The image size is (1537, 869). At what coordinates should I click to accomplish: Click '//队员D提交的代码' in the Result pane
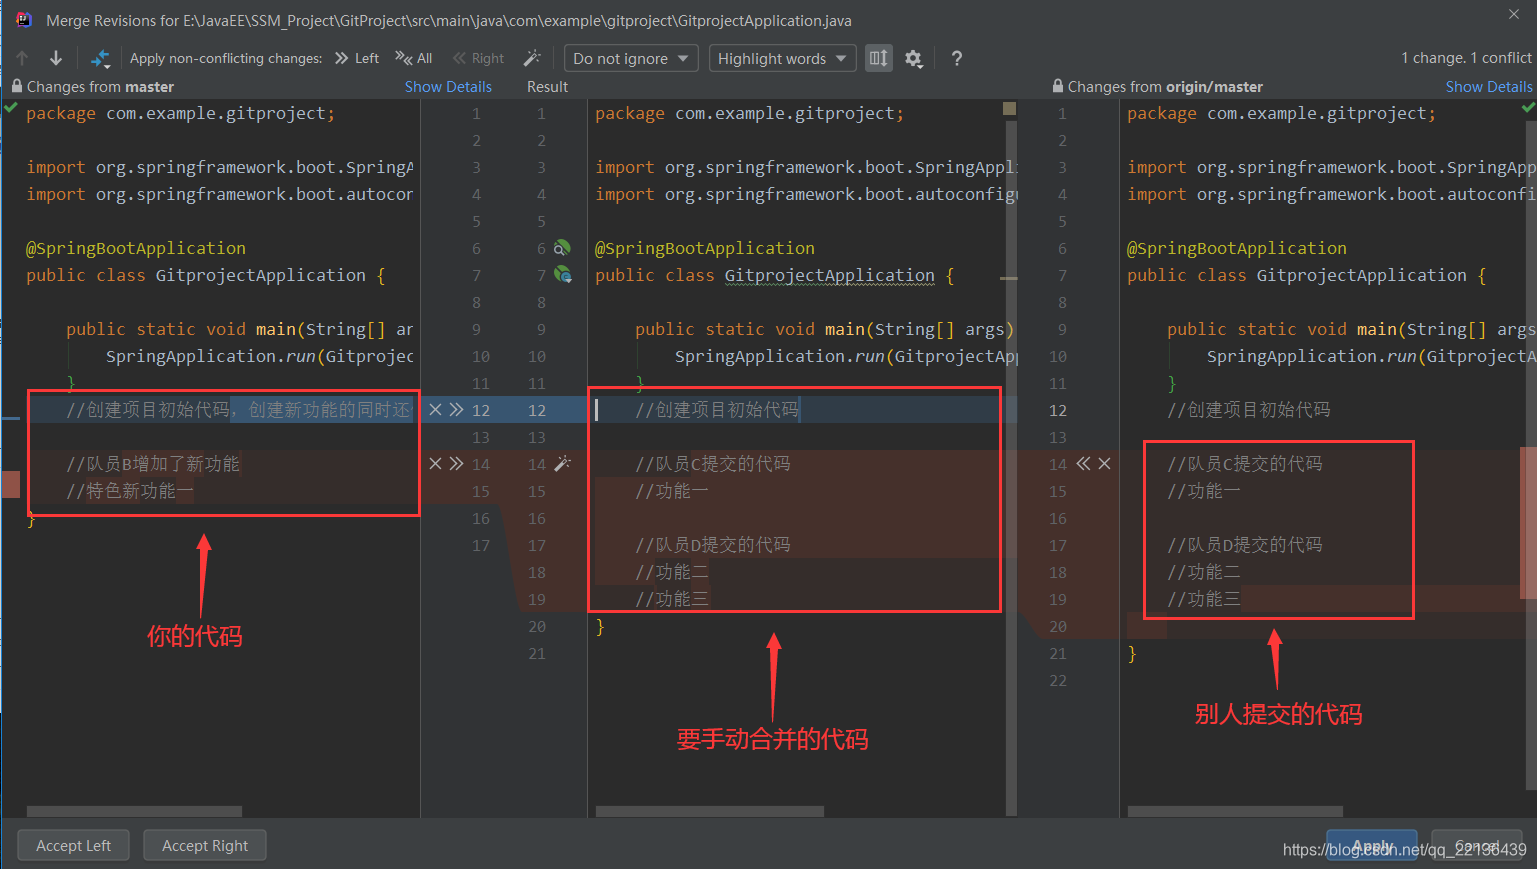click(x=713, y=545)
